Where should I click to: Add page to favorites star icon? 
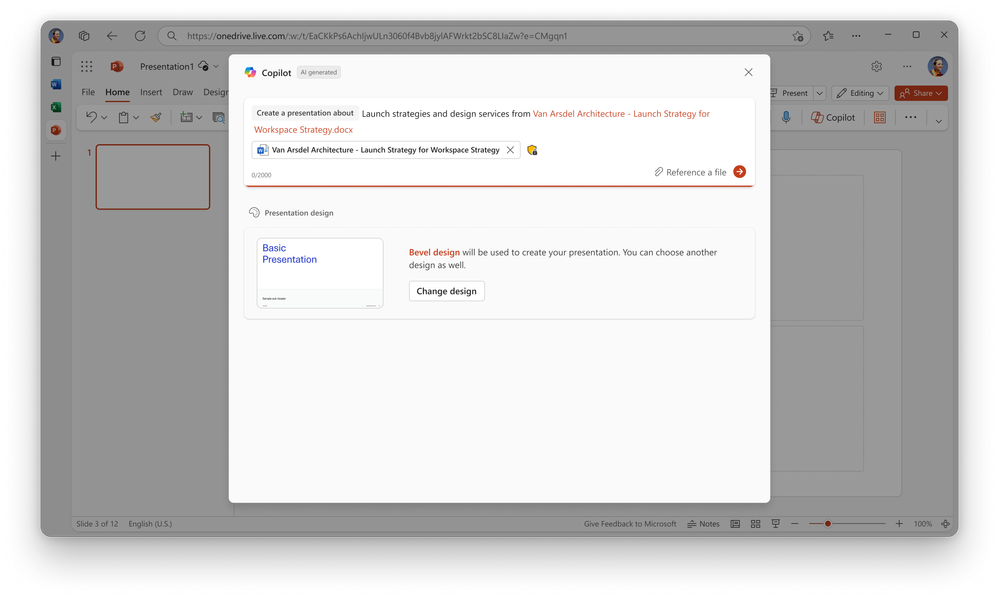point(798,36)
